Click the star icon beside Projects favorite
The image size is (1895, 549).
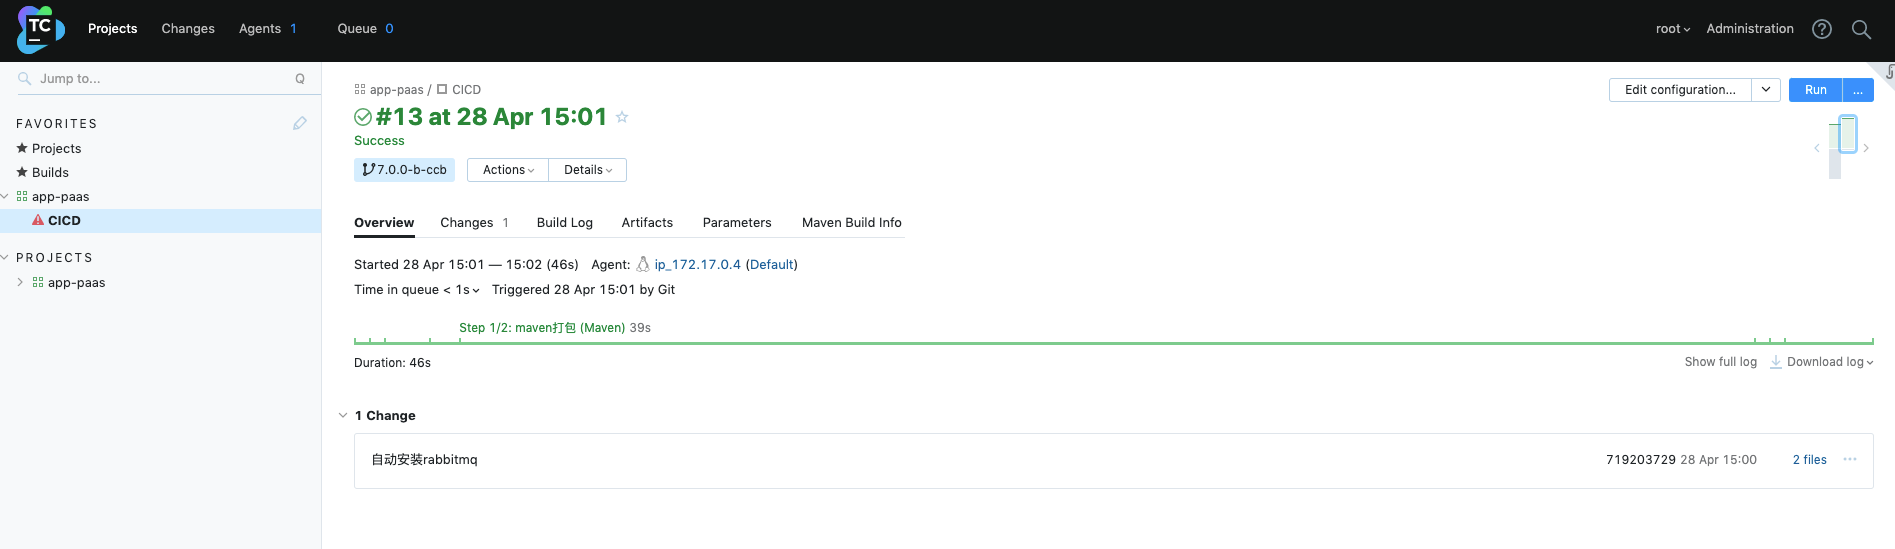click(x=22, y=148)
